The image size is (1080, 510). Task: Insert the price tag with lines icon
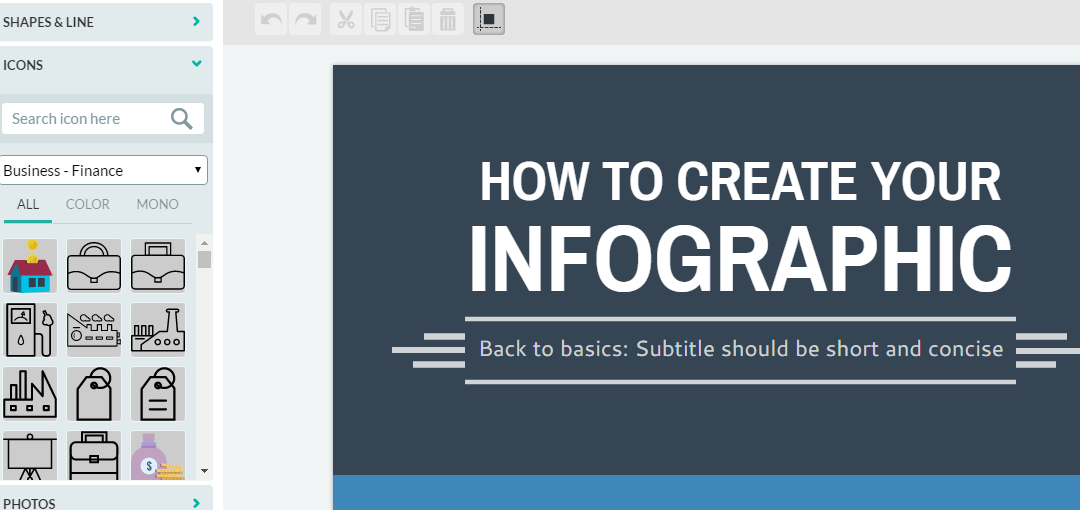[x=158, y=394]
